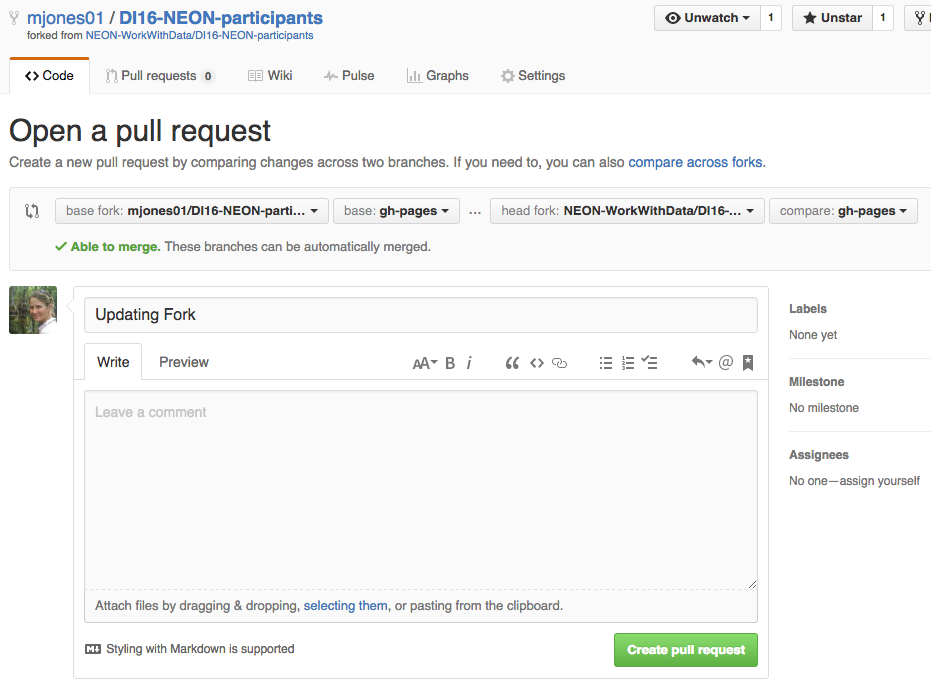Open the base fork dropdown
931x689 pixels.
click(x=192, y=211)
